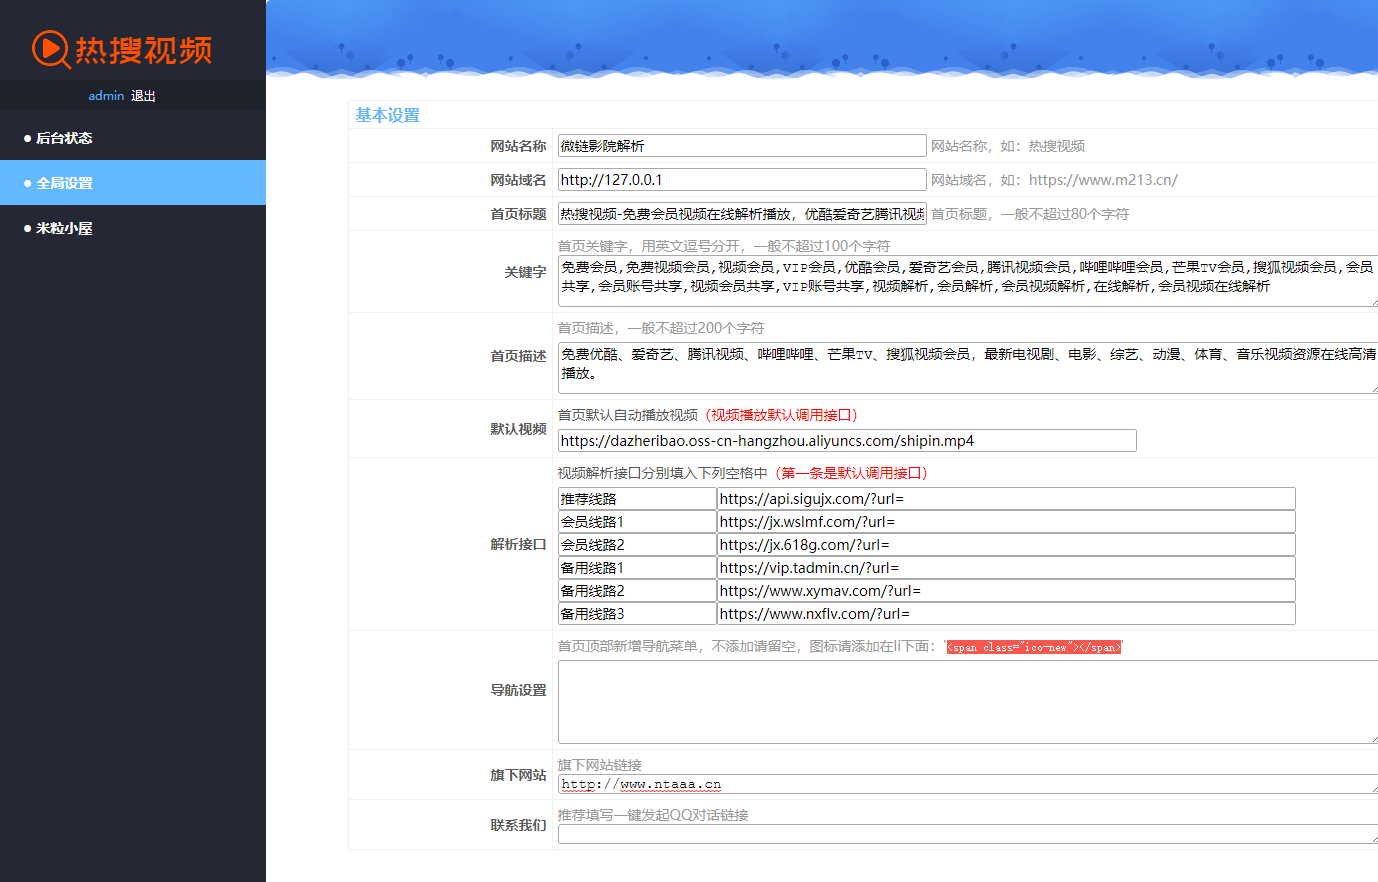Click the www.nxflv.com interface URL field
Image resolution: width=1378 pixels, height=882 pixels.
tap(1005, 614)
